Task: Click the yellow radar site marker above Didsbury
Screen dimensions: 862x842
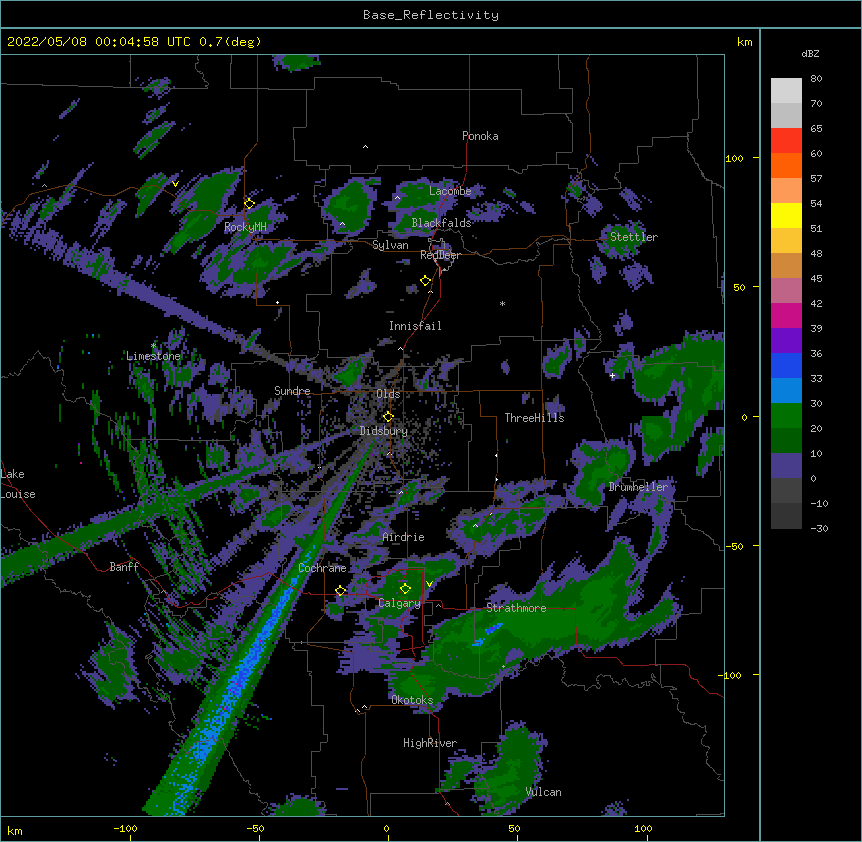Action: 388,416
